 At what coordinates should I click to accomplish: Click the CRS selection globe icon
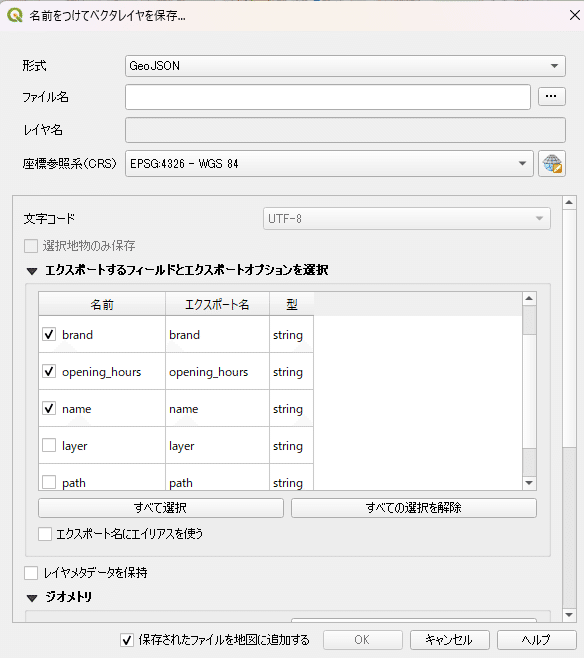click(x=552, y=164)
